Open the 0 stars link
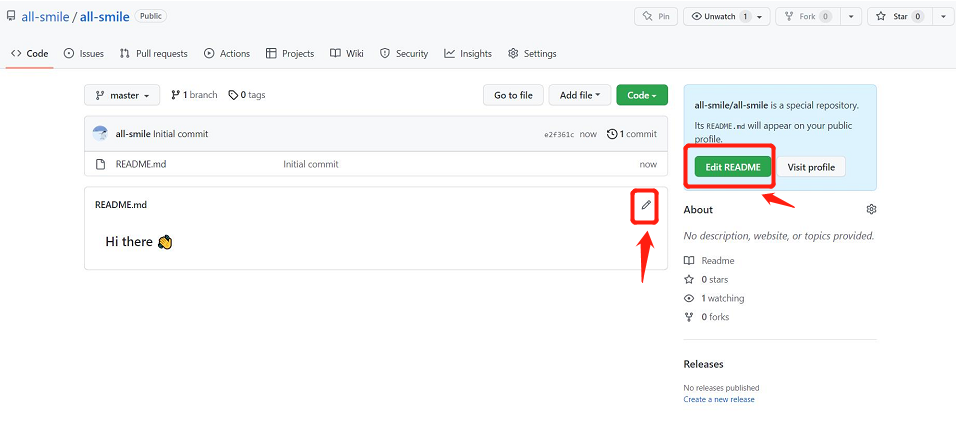Image resolution: width=958 pixels, height=426 pixels. tap(706, 279)
